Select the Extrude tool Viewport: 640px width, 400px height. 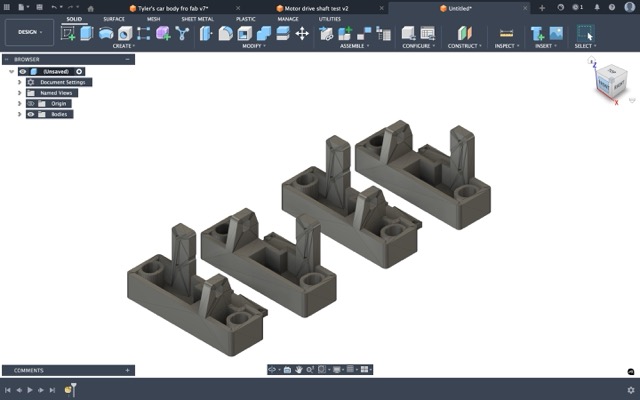(x=87, y=33)
